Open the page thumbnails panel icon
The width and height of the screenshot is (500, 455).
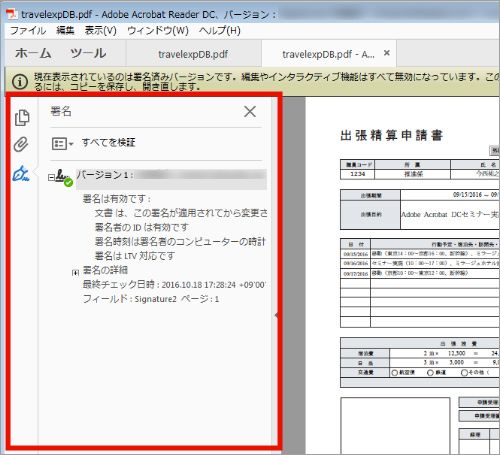click(x=22, y=118)
